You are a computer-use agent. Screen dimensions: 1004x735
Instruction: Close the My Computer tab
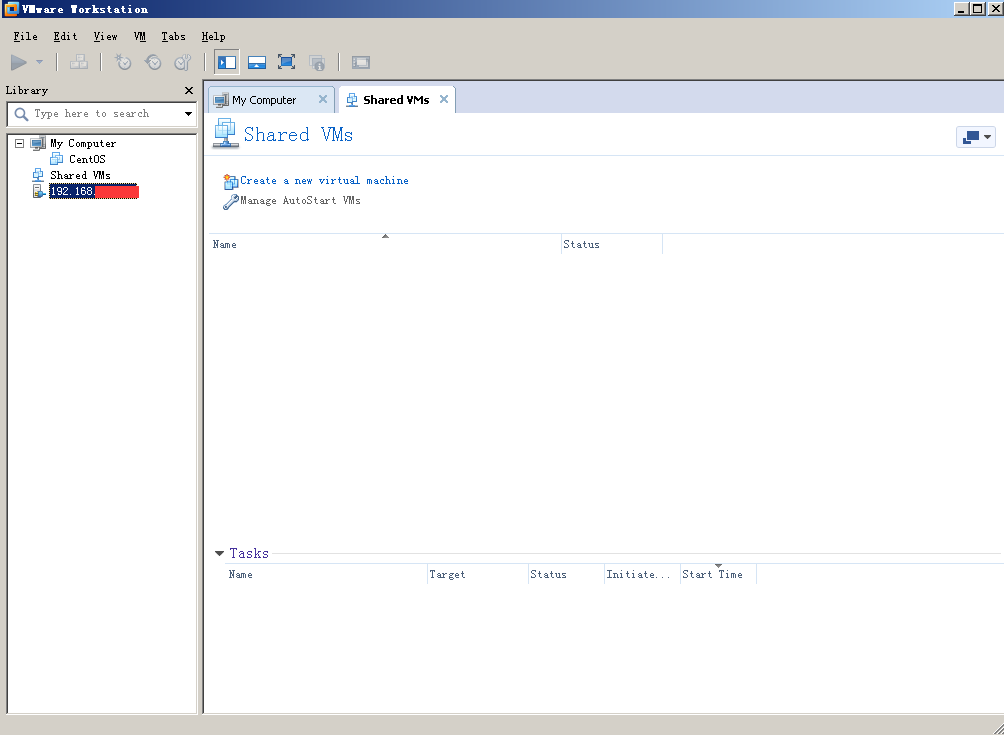tap(323, 99)
